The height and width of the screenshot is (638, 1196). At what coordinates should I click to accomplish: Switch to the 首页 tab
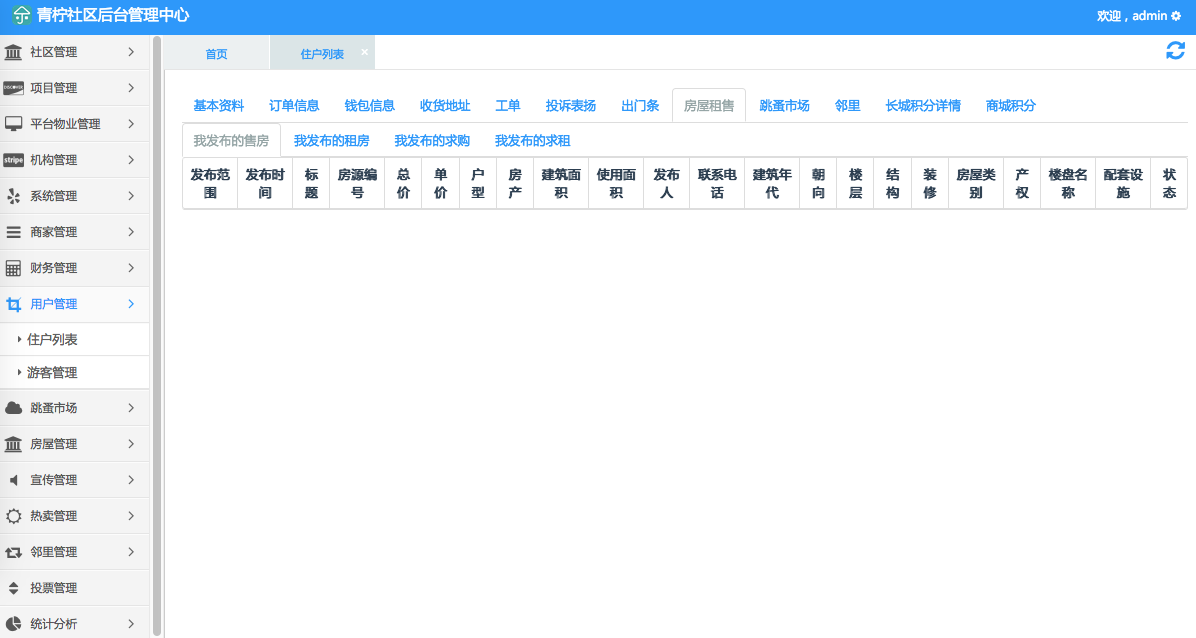click(x=217, y=53)
